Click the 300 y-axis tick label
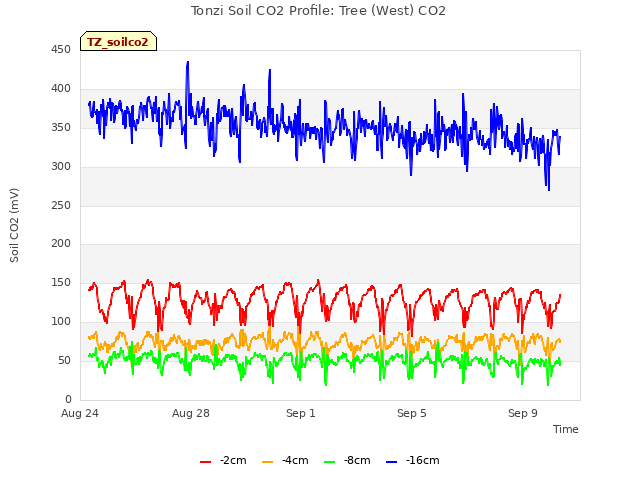 click(x=61, y=166)
